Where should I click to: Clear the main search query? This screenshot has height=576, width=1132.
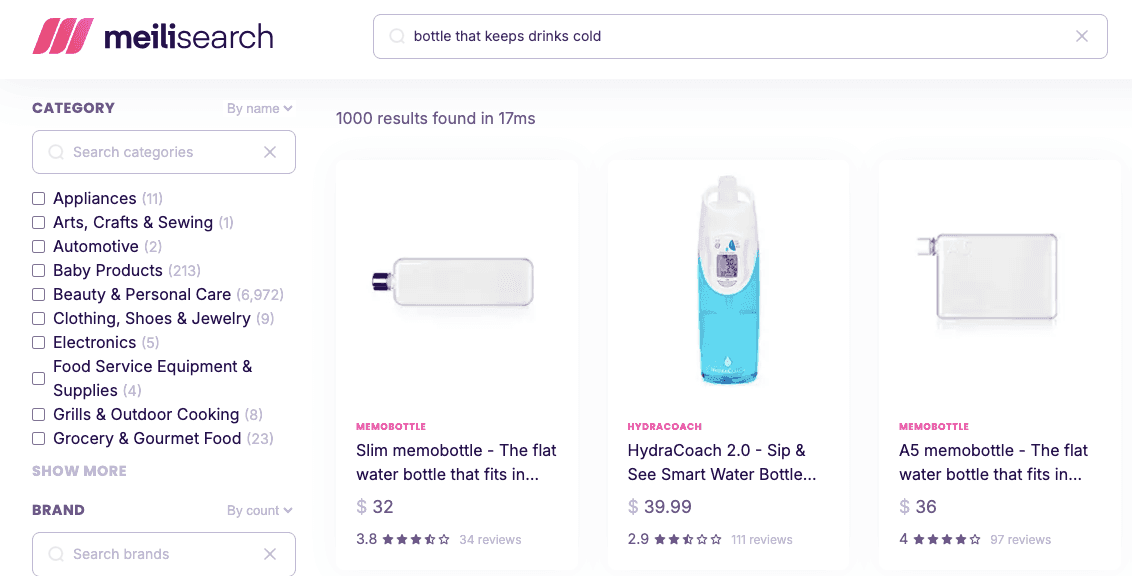click(x=1081, y=36)
